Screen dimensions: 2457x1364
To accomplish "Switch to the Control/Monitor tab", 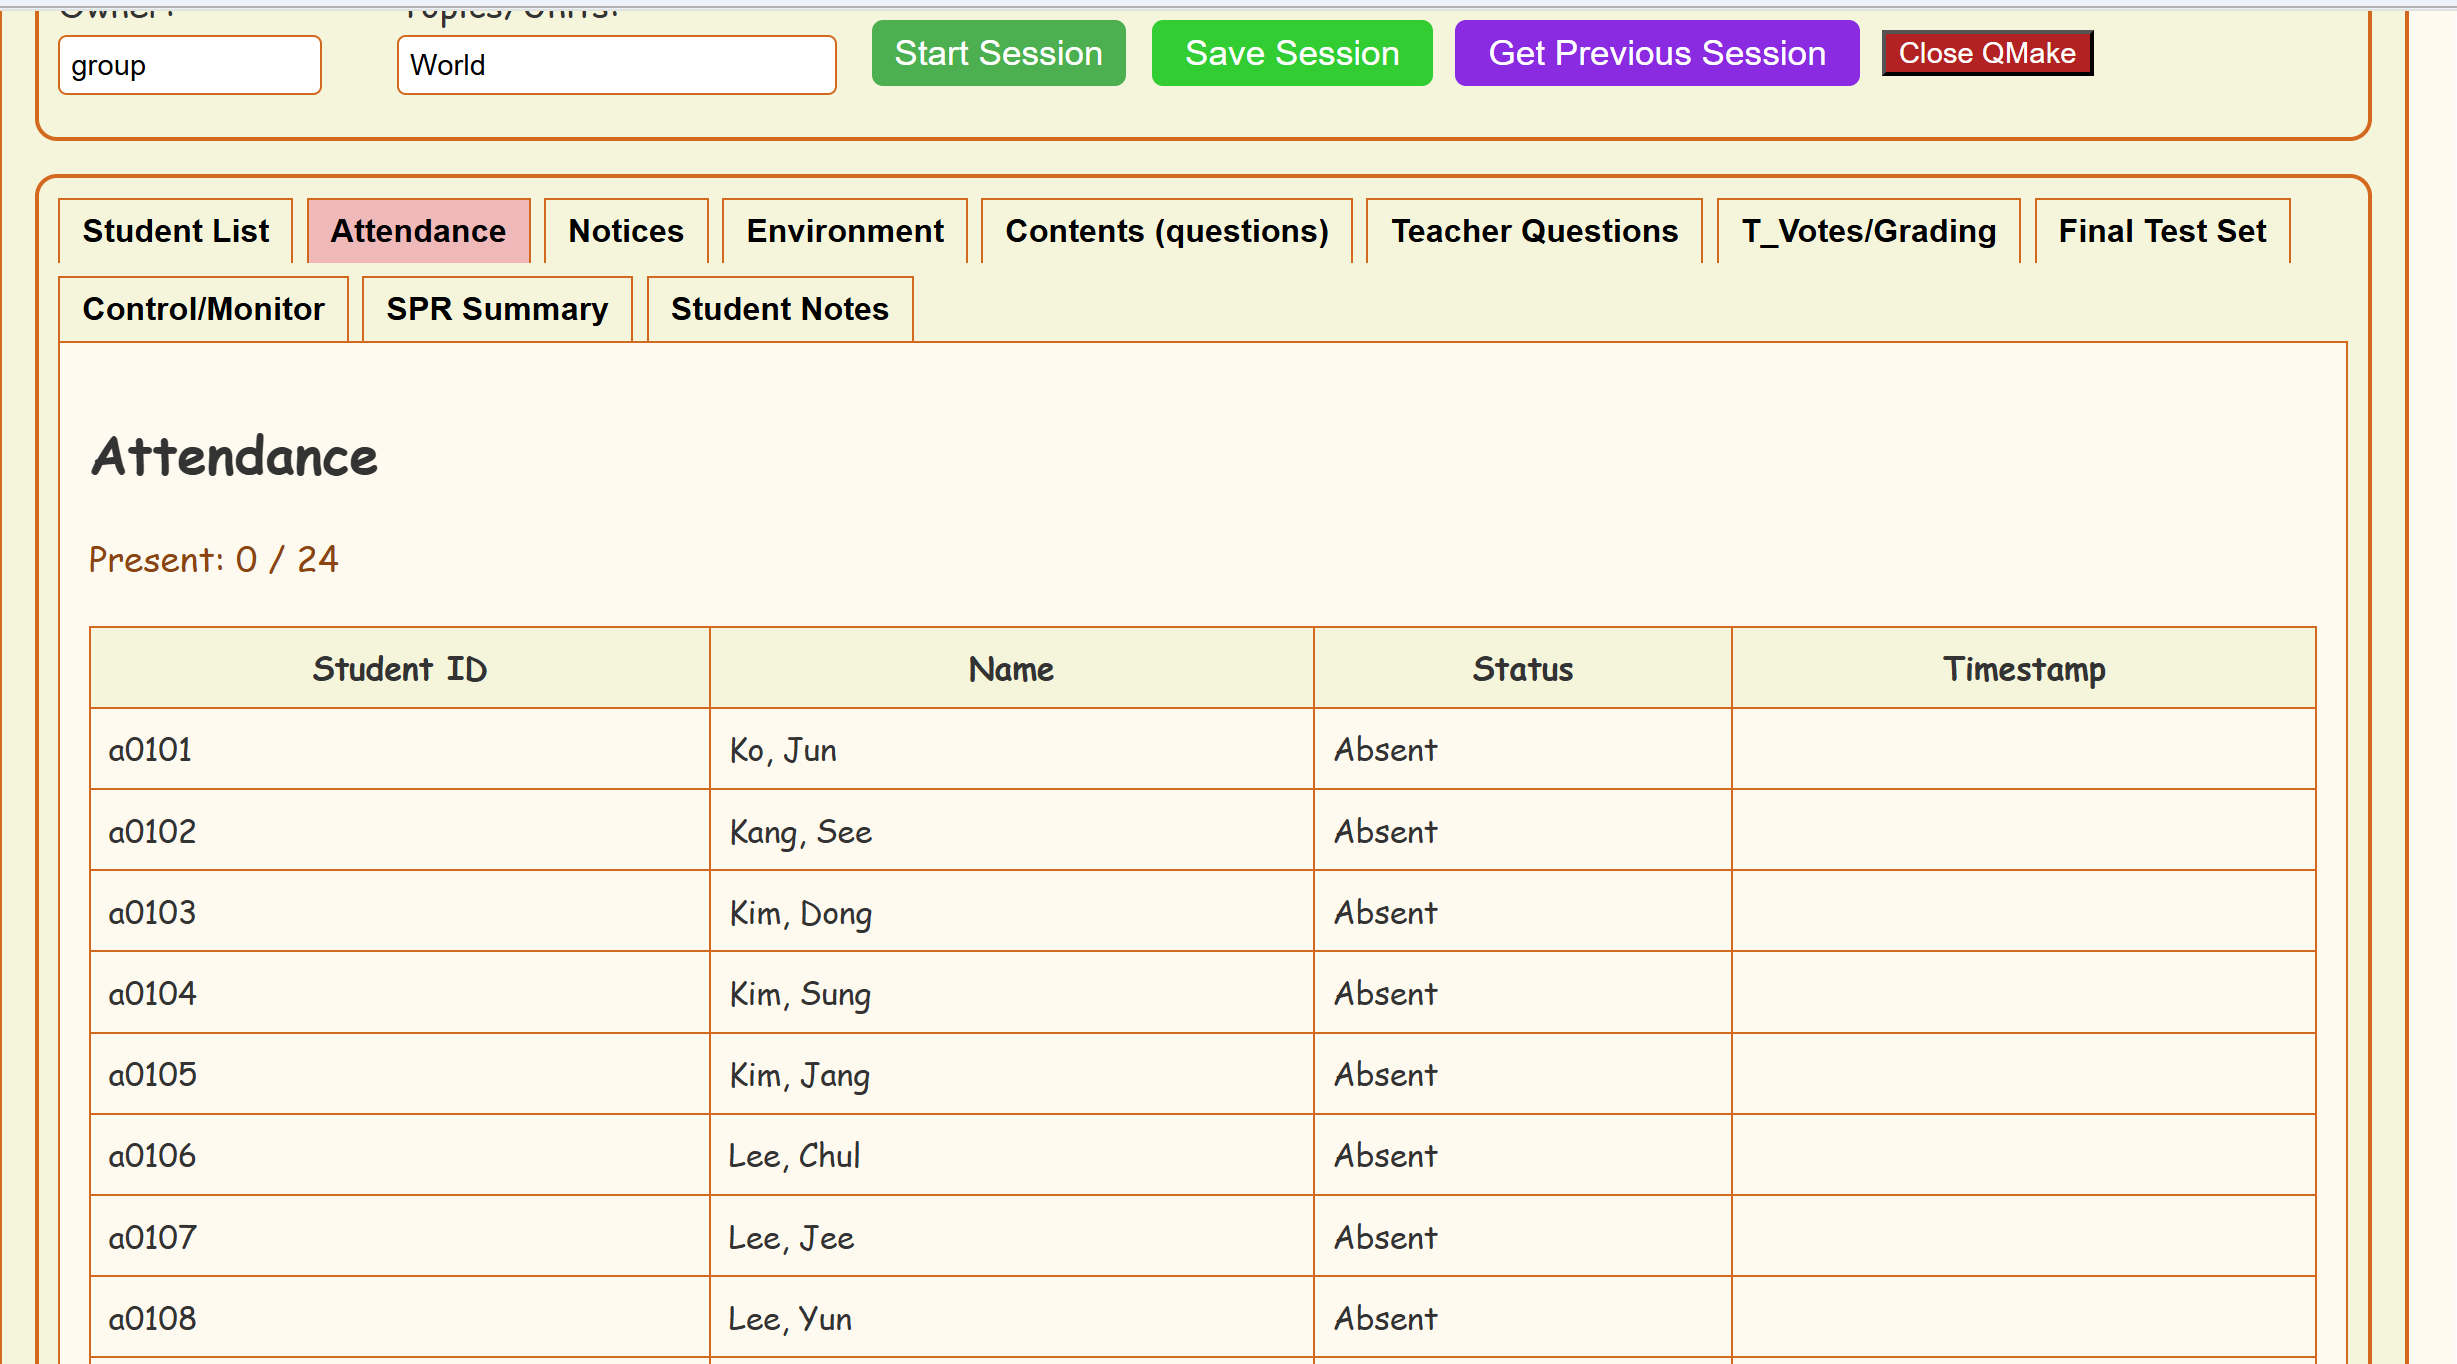I will [204, 309].
